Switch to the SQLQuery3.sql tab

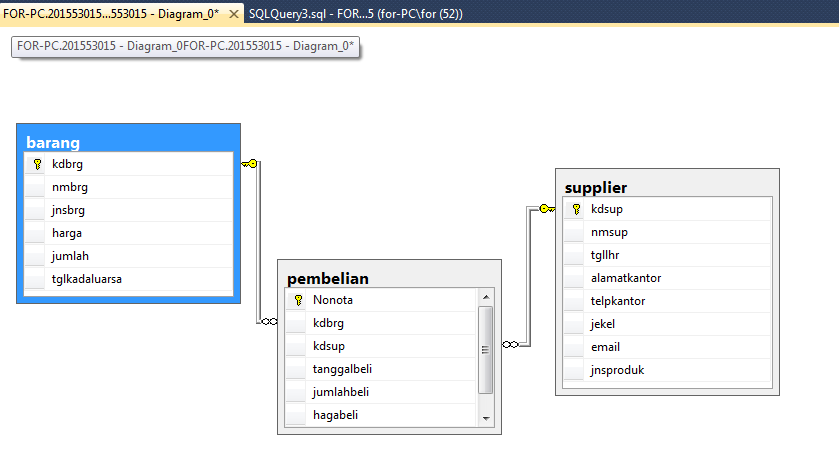point(356,14)
